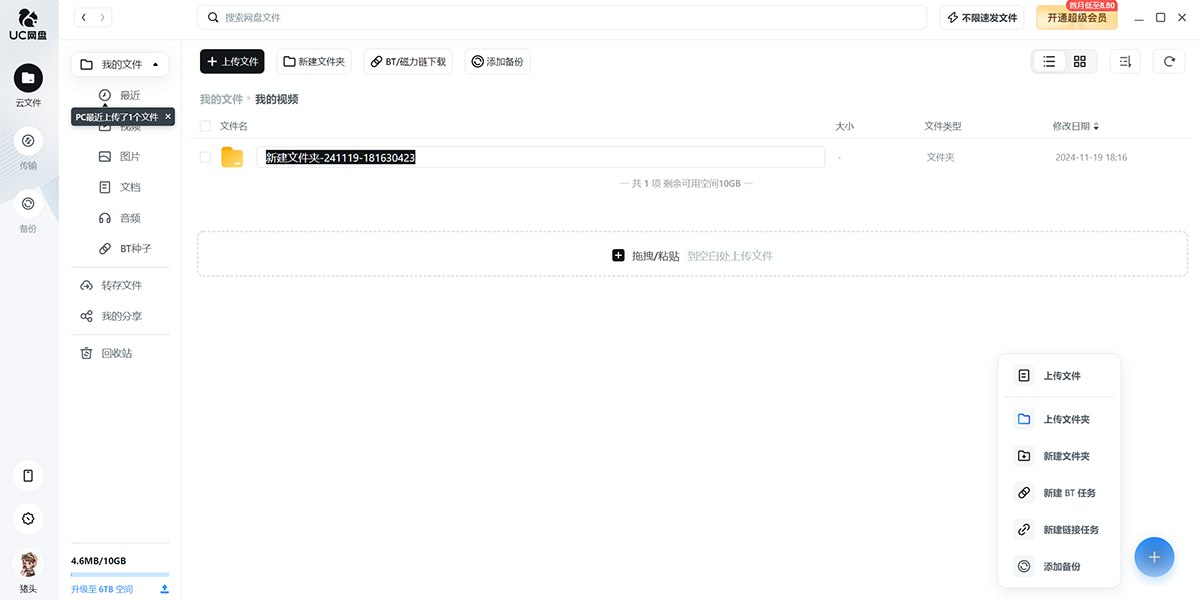
Task: Switch to grid view layout
Action: [x=1080, y=62]
